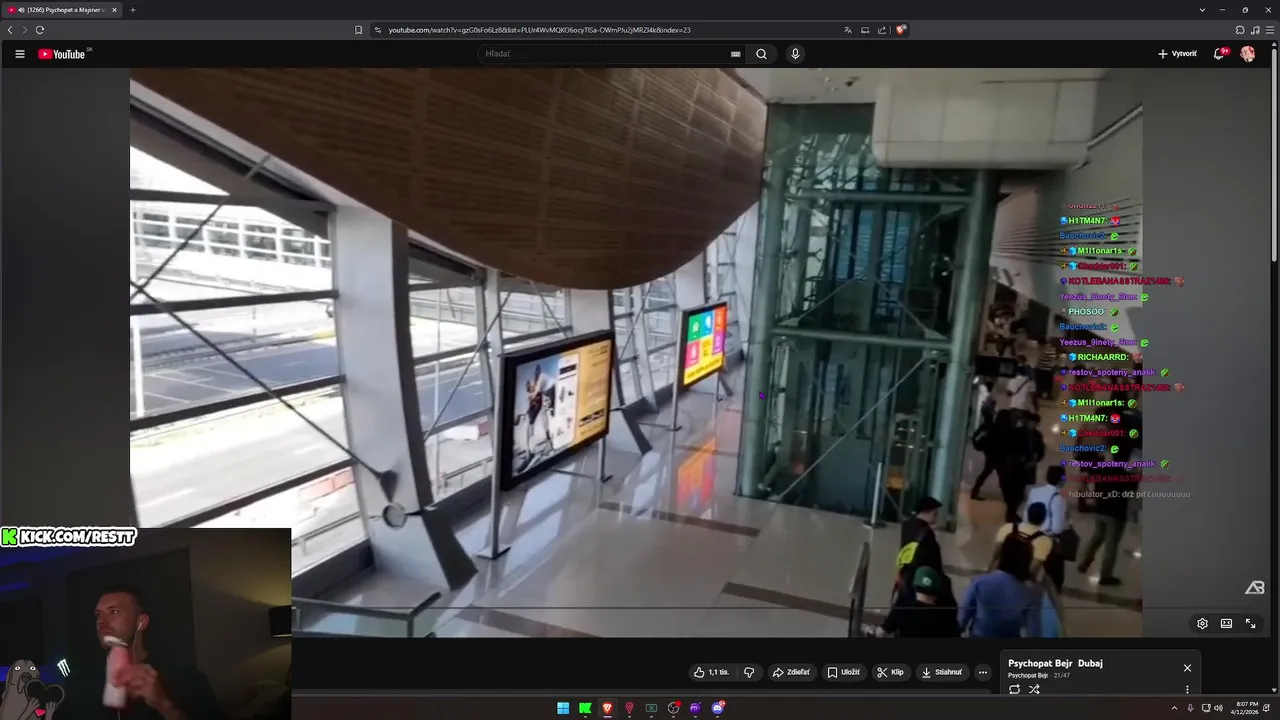The image size is (1280, 720).
Task: Bookmark this page with bookmark icon
Action: coord(358,30)
